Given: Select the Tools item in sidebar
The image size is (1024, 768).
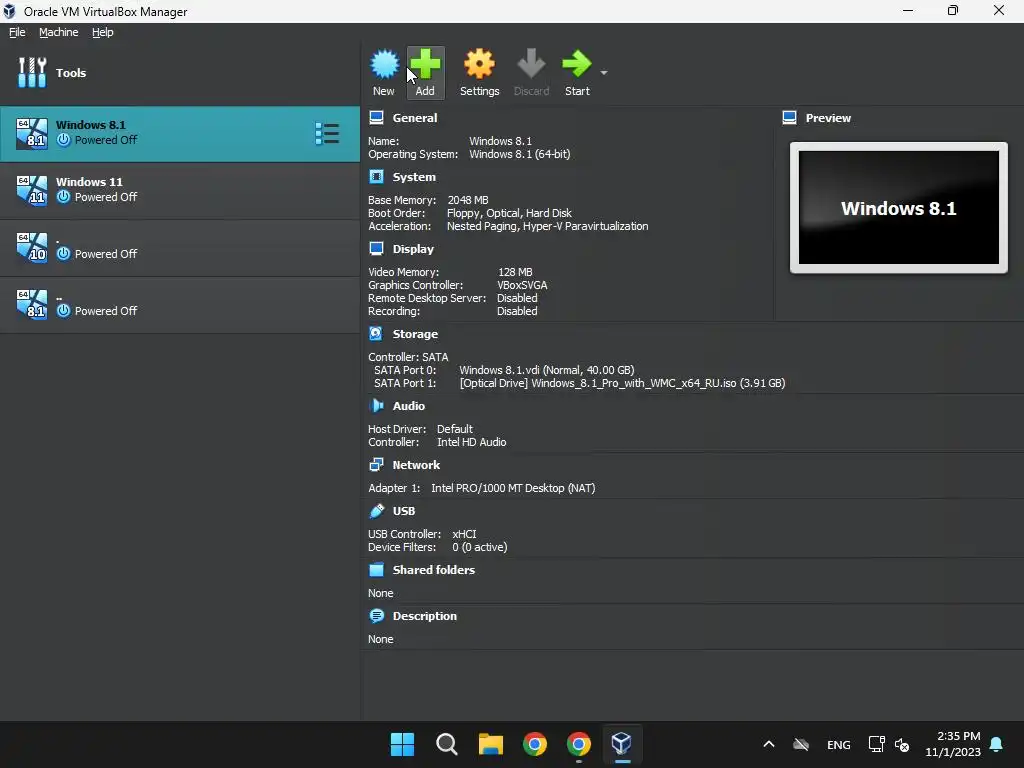Looking at the screenshot, I should pos(180,72).
